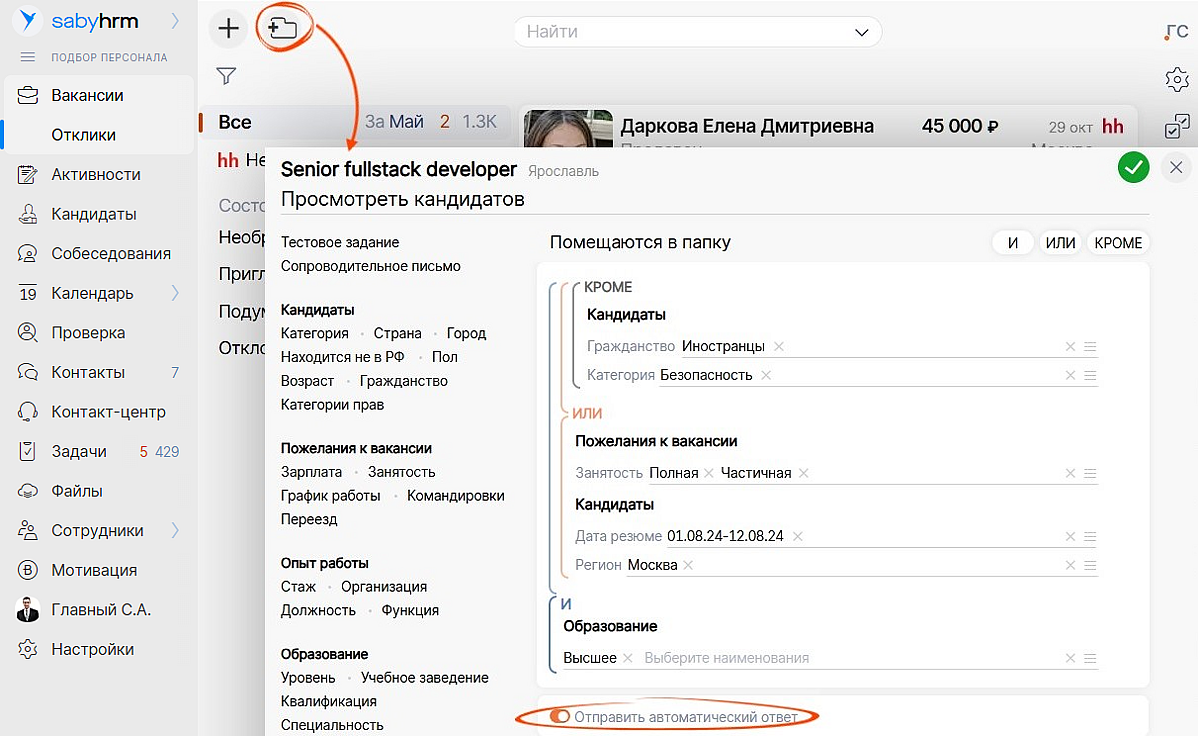Toggle Отправить автоматический ответ switch
The height and width of the screenshot is (736, 1198).
coord(560,717)
